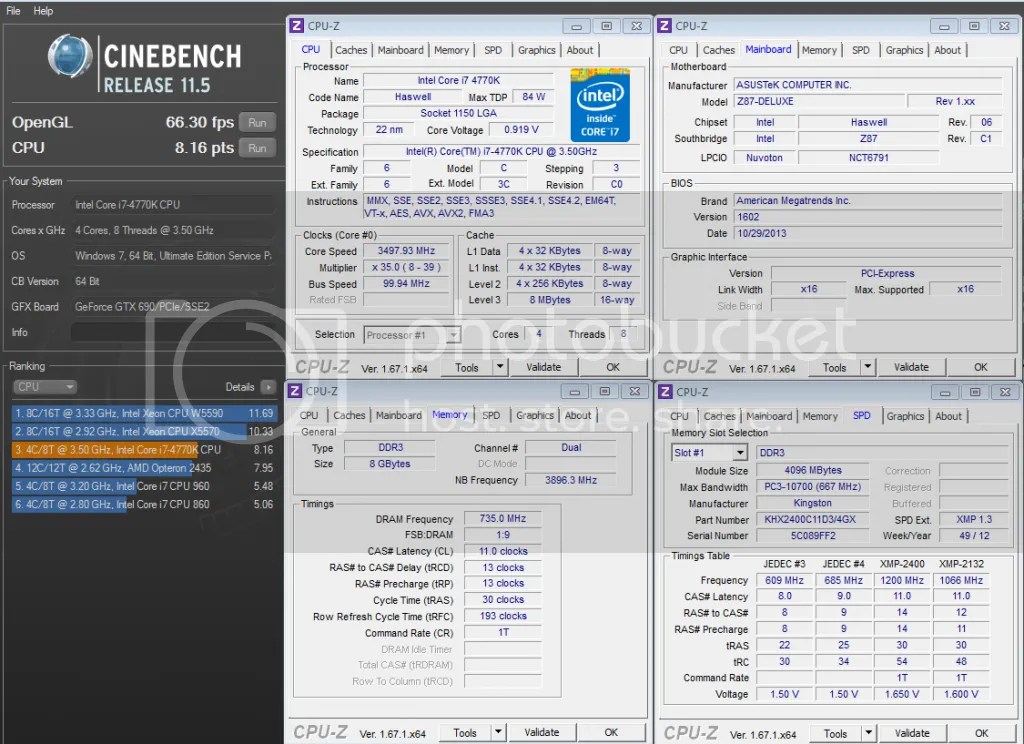
Task: Click CPU-Z title icon in Mainboard window
Action: coord(664,25)
